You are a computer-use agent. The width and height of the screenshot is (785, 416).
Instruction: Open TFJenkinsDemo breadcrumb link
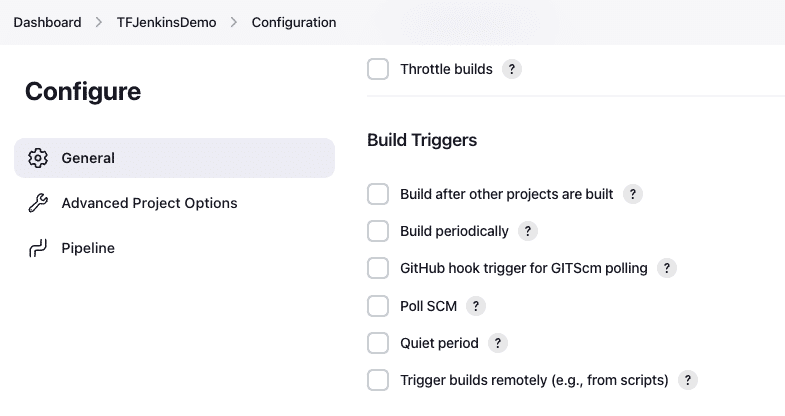(x=166, y=23)
